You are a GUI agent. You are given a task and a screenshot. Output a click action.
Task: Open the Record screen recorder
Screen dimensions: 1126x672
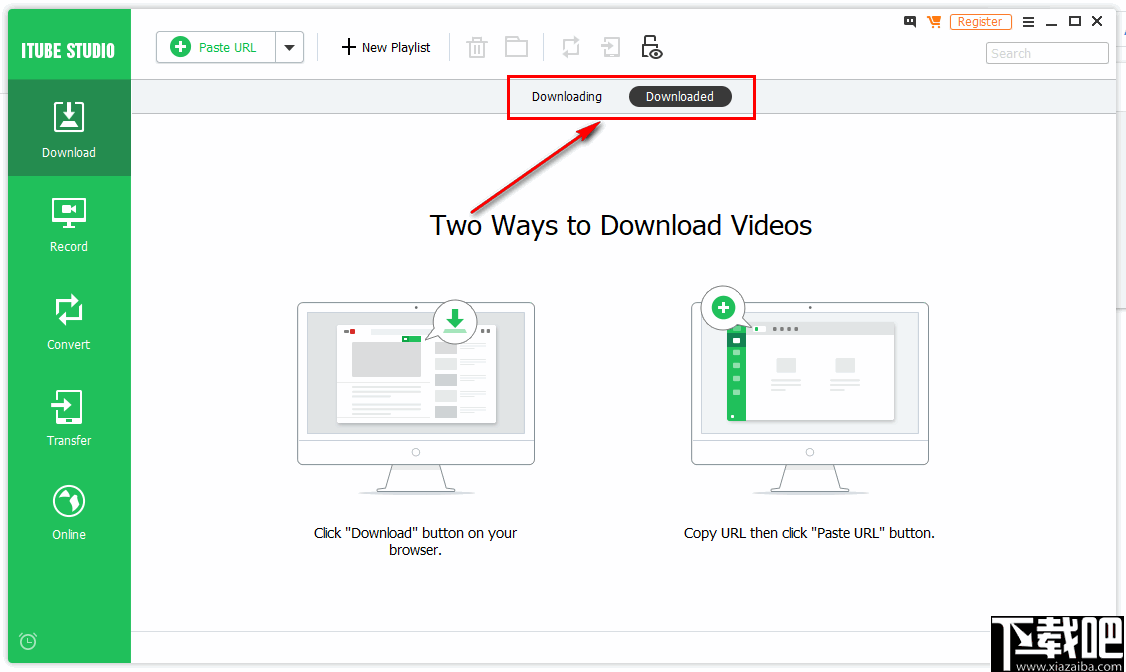pyautogui.click(x=68, y=224)
